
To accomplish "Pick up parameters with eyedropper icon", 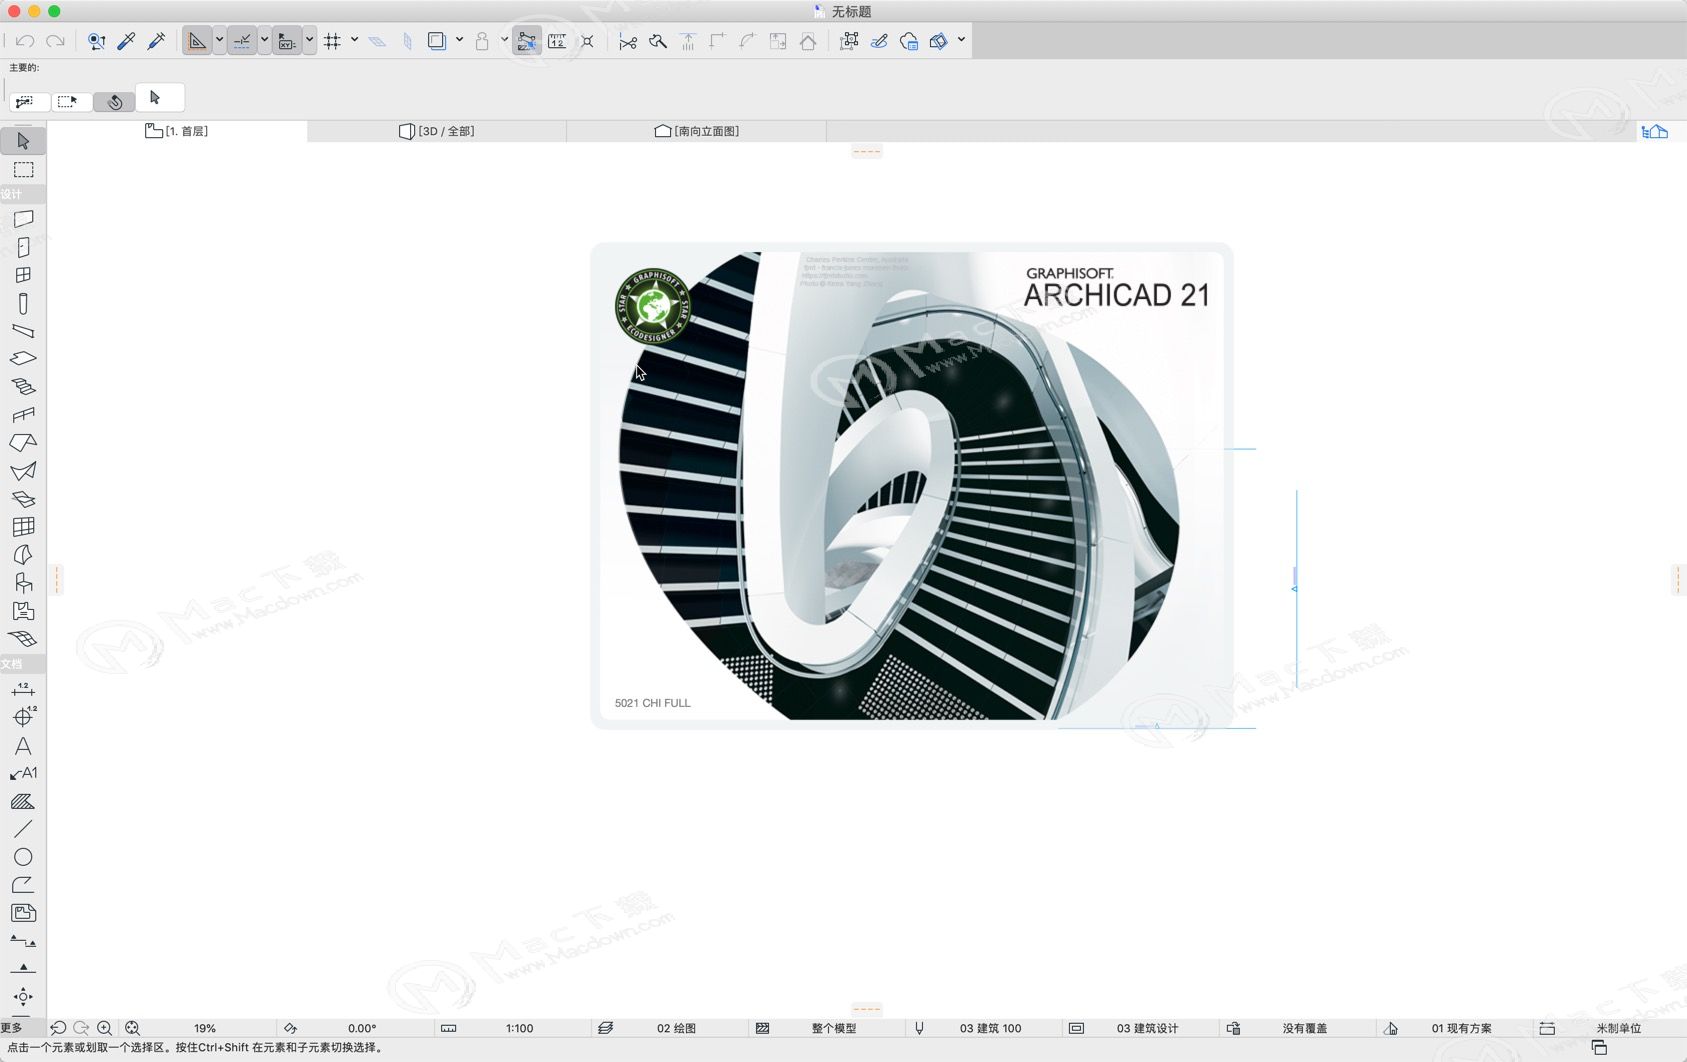I will point(126,41).
